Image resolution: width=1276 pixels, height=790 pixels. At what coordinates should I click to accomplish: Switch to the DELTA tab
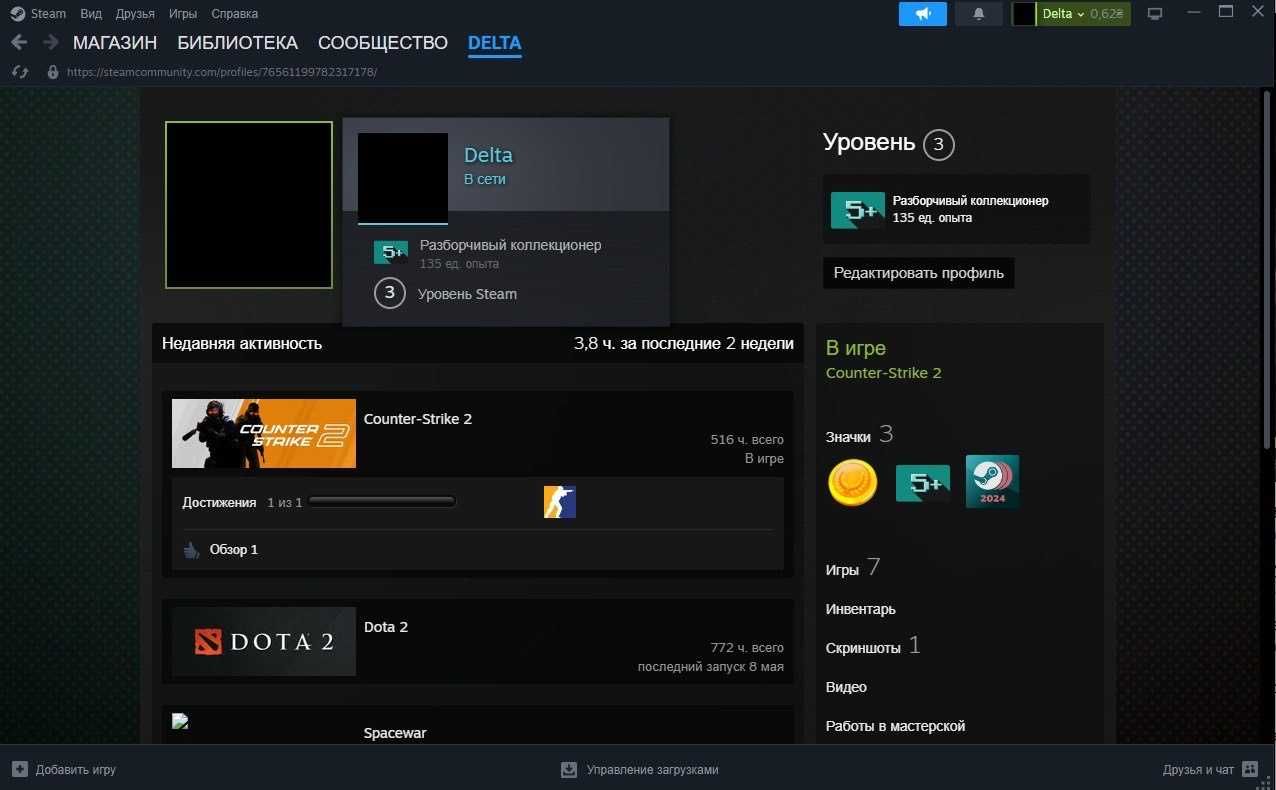(494, 43)
